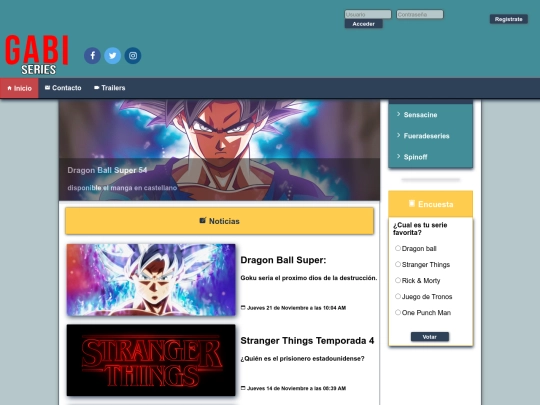This screenshot has width=540, height=405.
Task: Click the Registrate button
Action: pos(509,19)
